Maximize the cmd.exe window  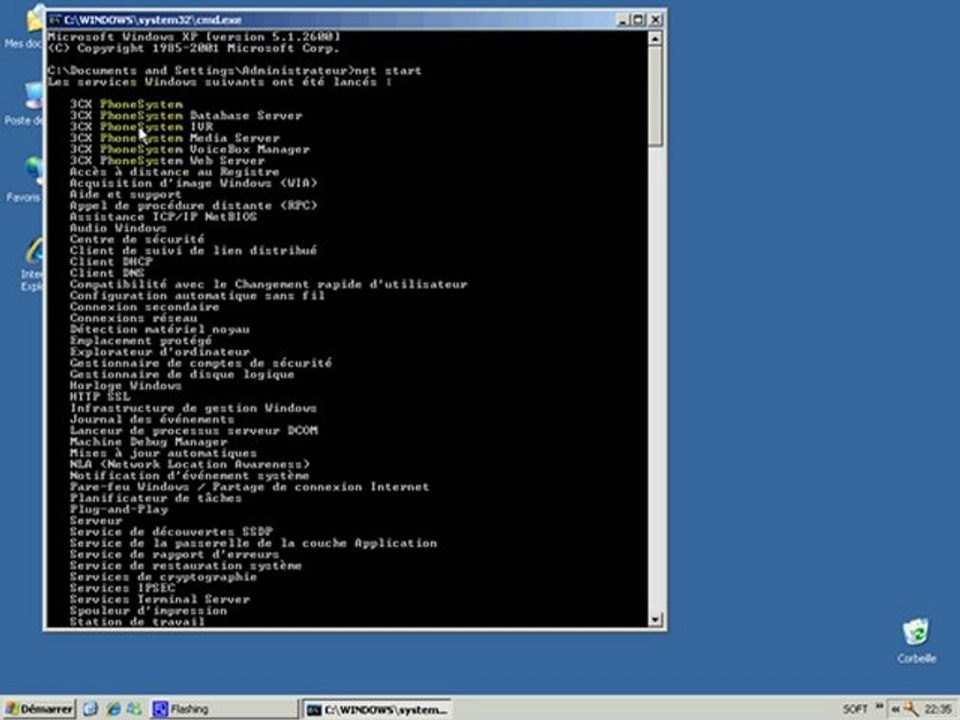[638, 20]
